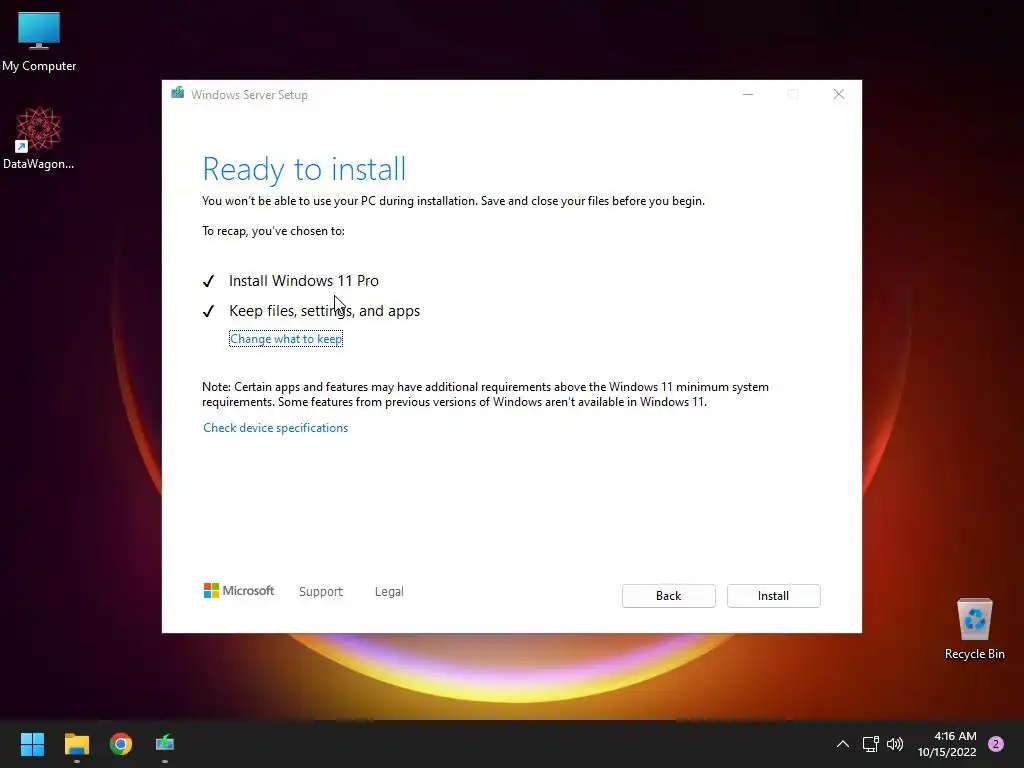The image size is (1024, 768).
Task: Click the Install Windows 11 Pro text
Action: tap(304, 281)
